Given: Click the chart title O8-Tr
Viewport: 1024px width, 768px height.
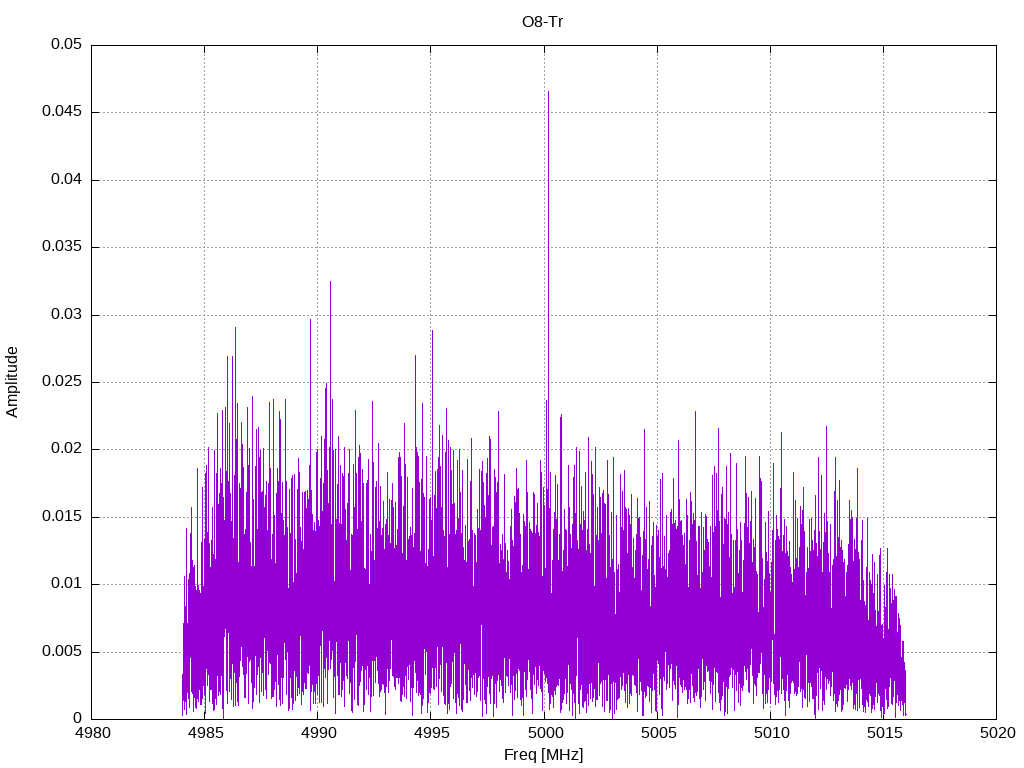Looking at the screenshot, I should (543, 22).
